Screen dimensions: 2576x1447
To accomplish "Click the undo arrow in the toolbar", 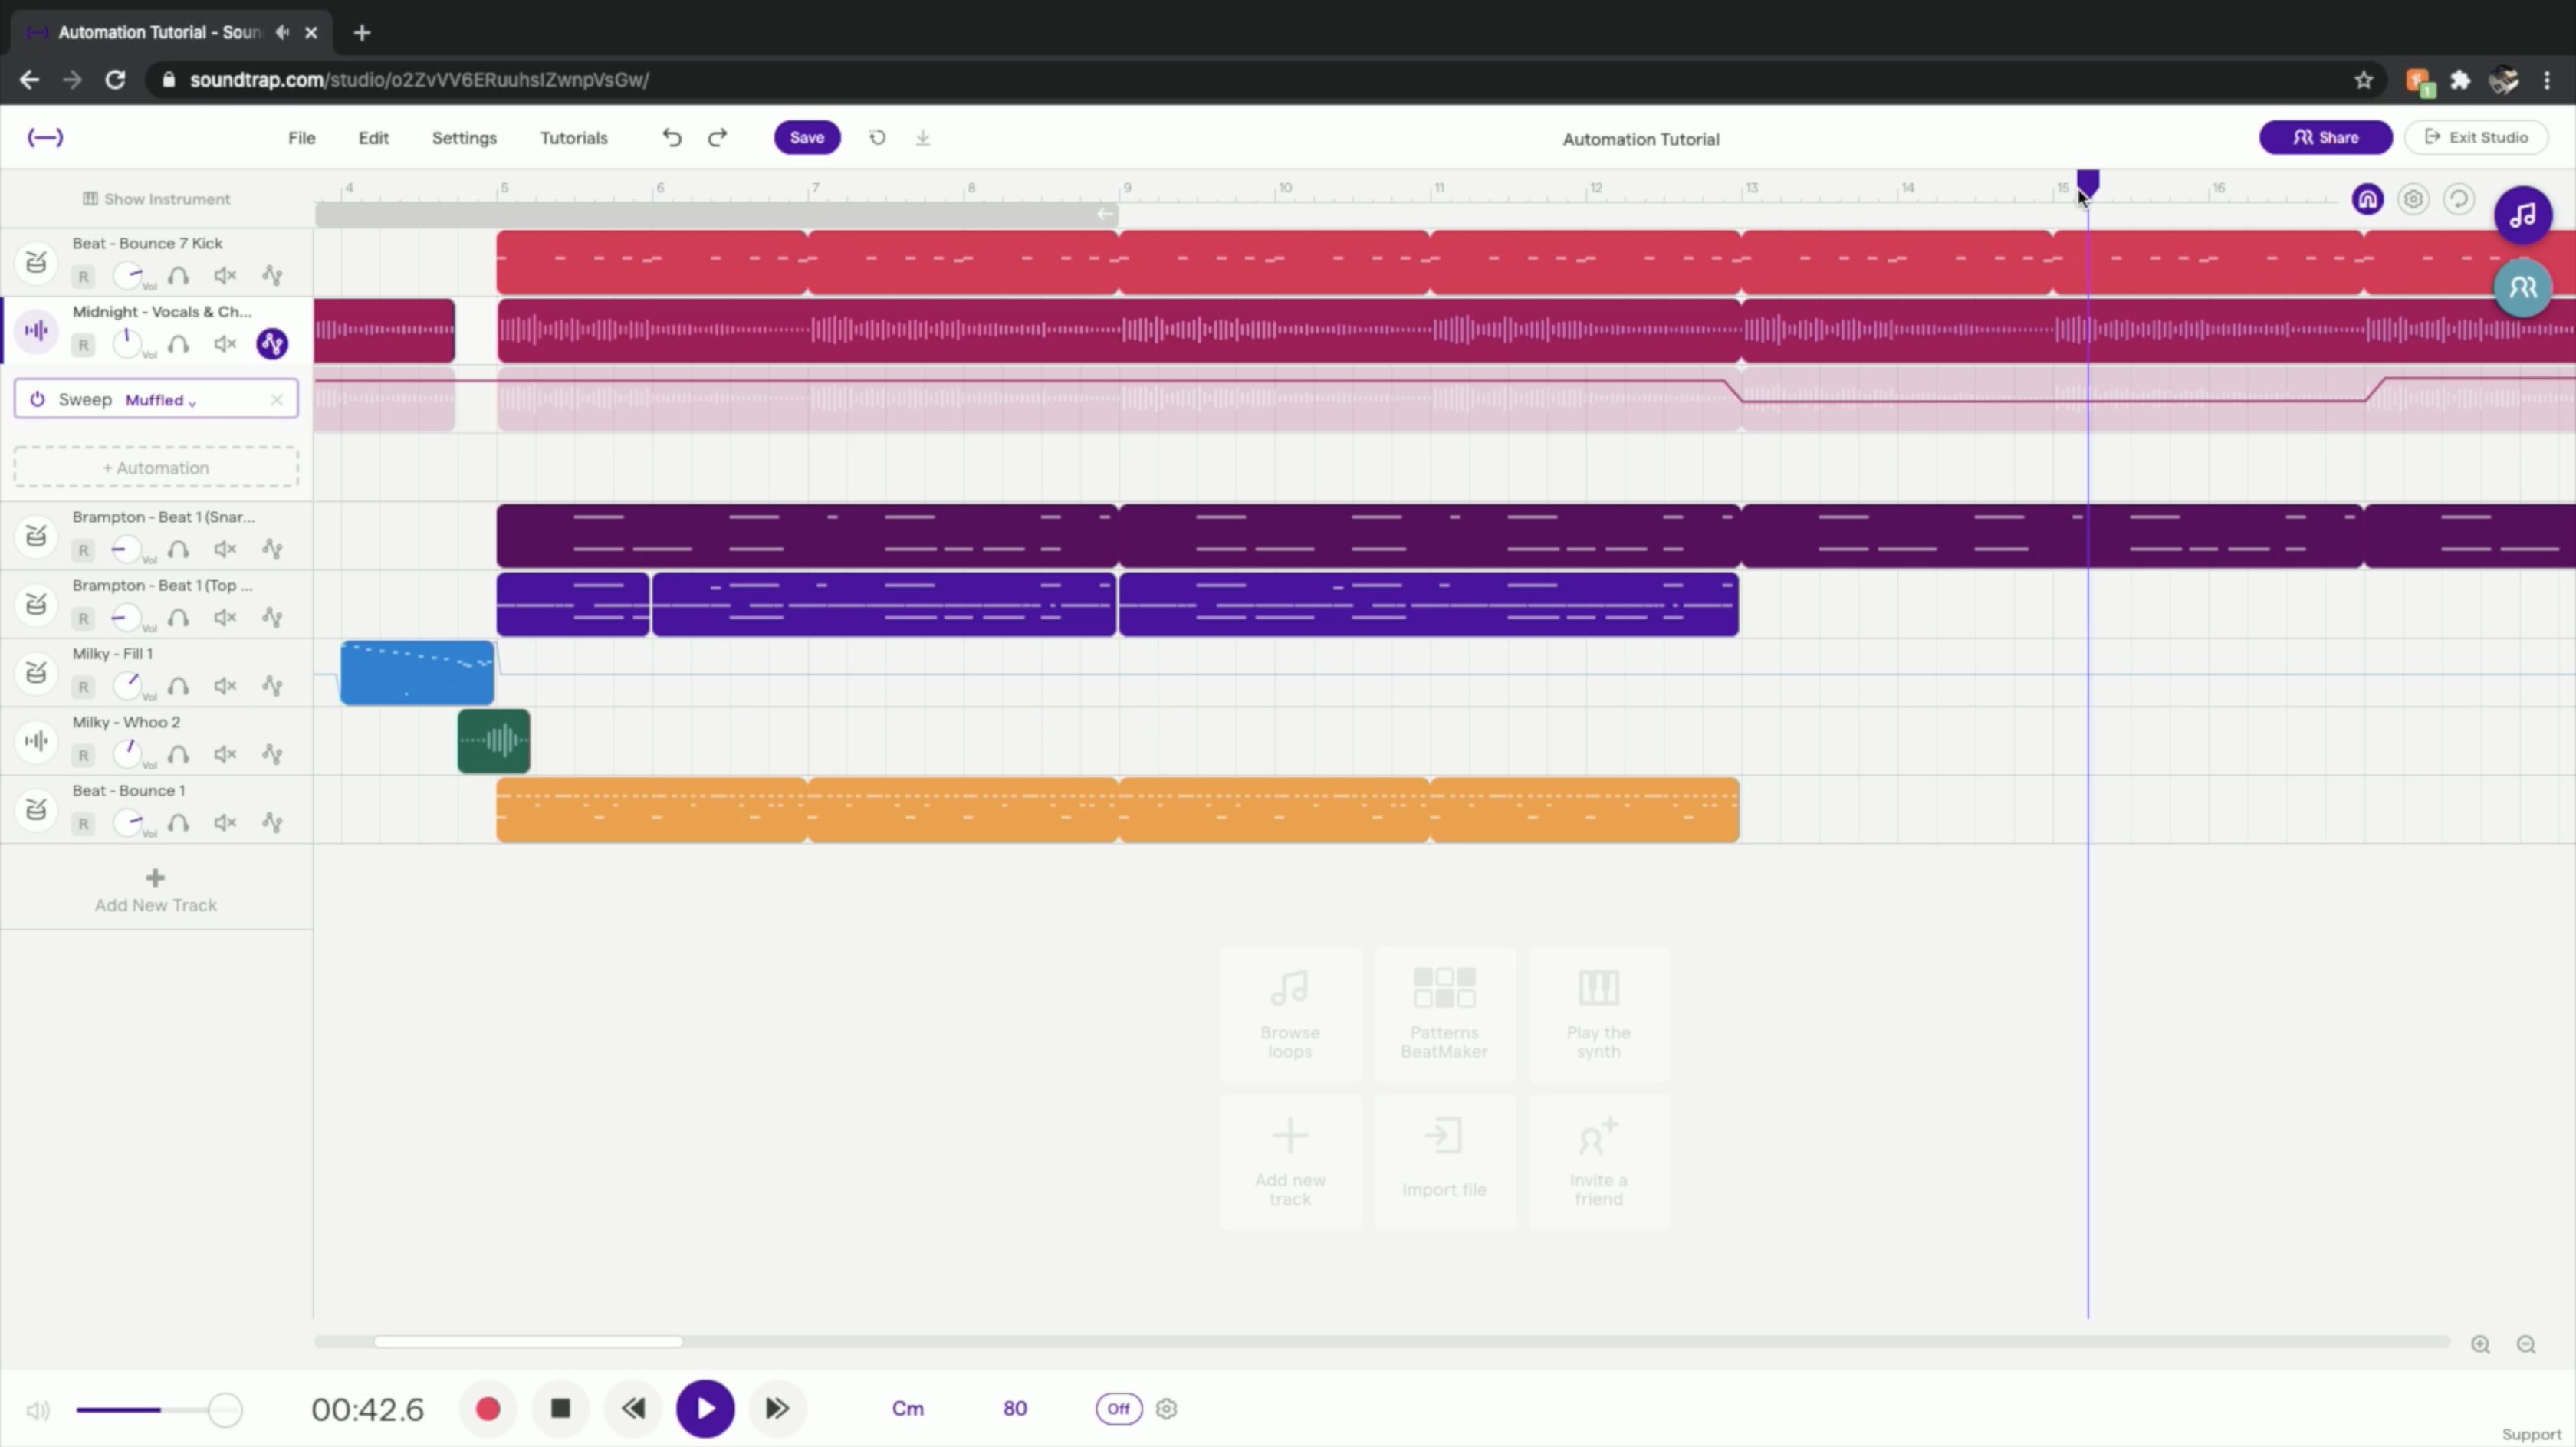I will tap(671, 137).
